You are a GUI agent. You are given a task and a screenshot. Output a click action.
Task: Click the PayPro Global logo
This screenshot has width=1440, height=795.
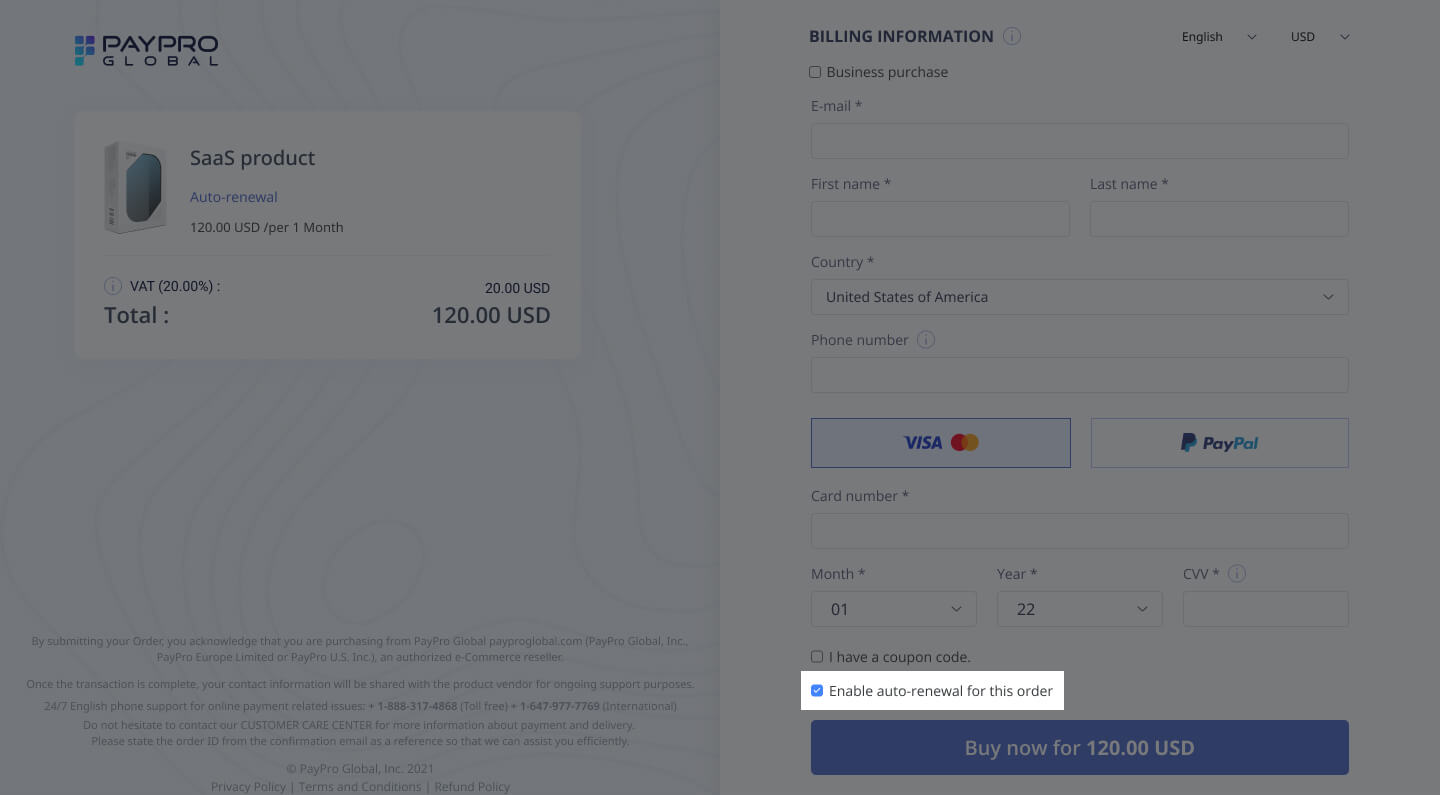coord(146,50)
